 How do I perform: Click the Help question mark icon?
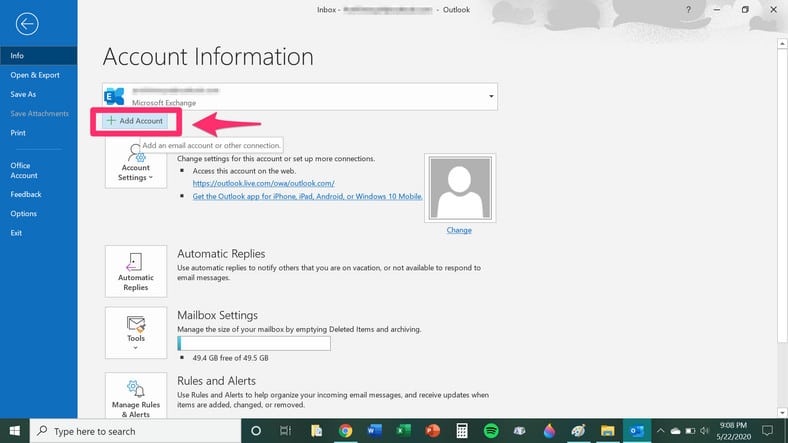688,10
